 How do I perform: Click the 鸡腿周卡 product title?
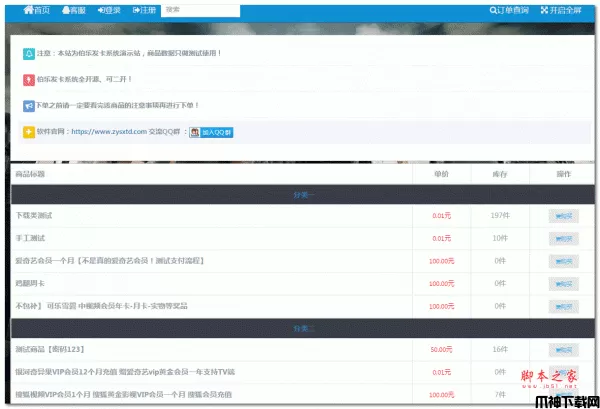[x=30, y=283]
